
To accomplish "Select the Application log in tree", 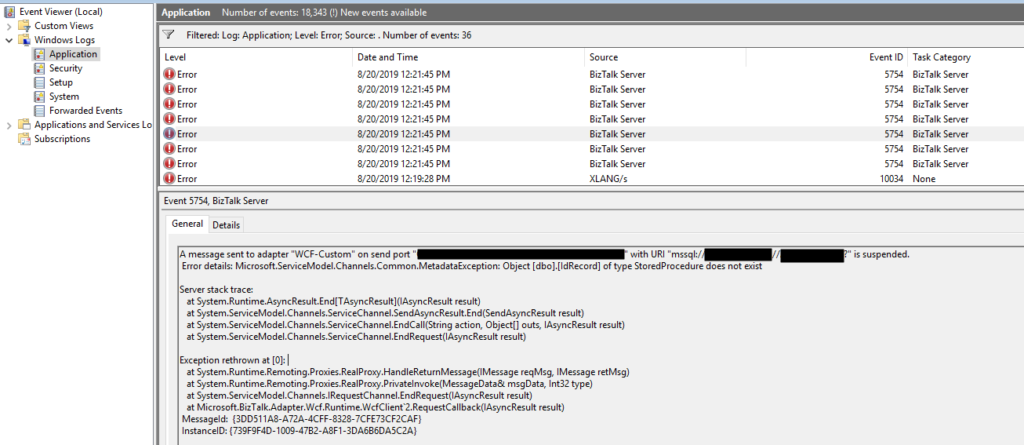I will (72, 54).
